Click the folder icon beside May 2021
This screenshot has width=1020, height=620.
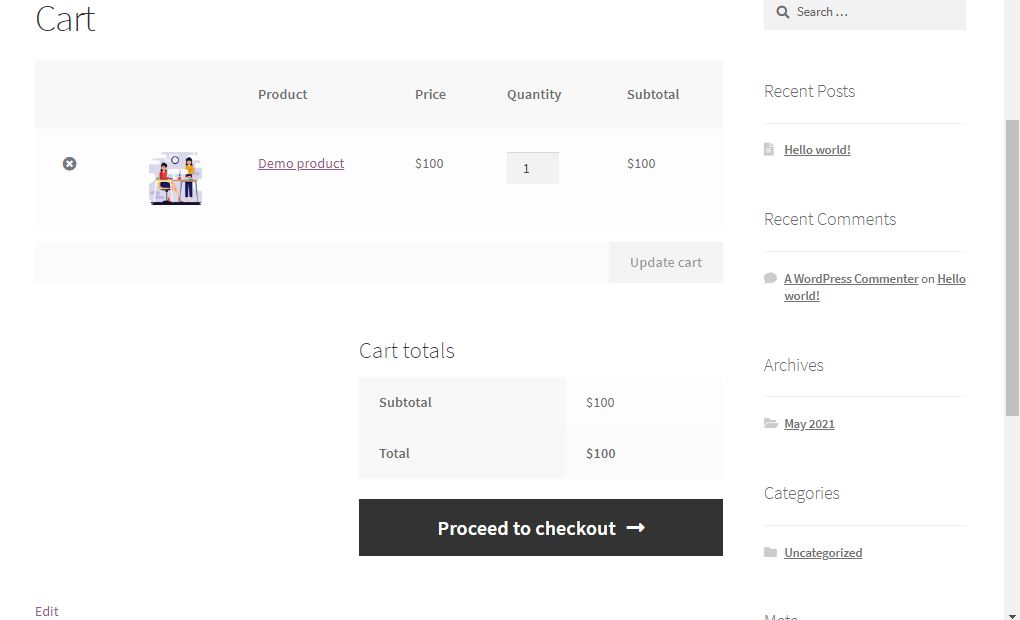[x=770, y=424]
